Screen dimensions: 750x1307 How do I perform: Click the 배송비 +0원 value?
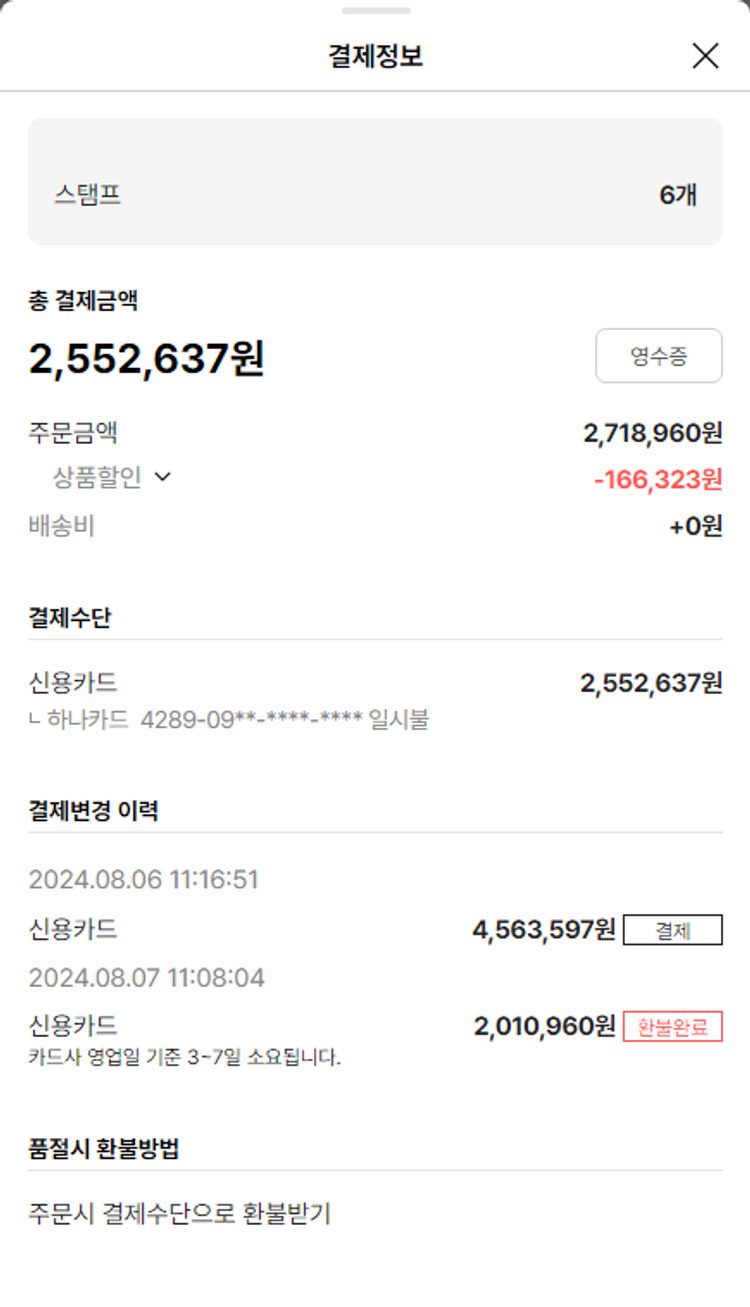[x=695, y=526]
